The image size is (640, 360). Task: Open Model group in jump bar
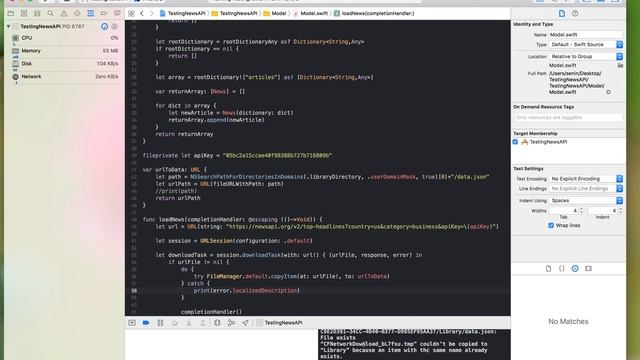click(275, 13)
